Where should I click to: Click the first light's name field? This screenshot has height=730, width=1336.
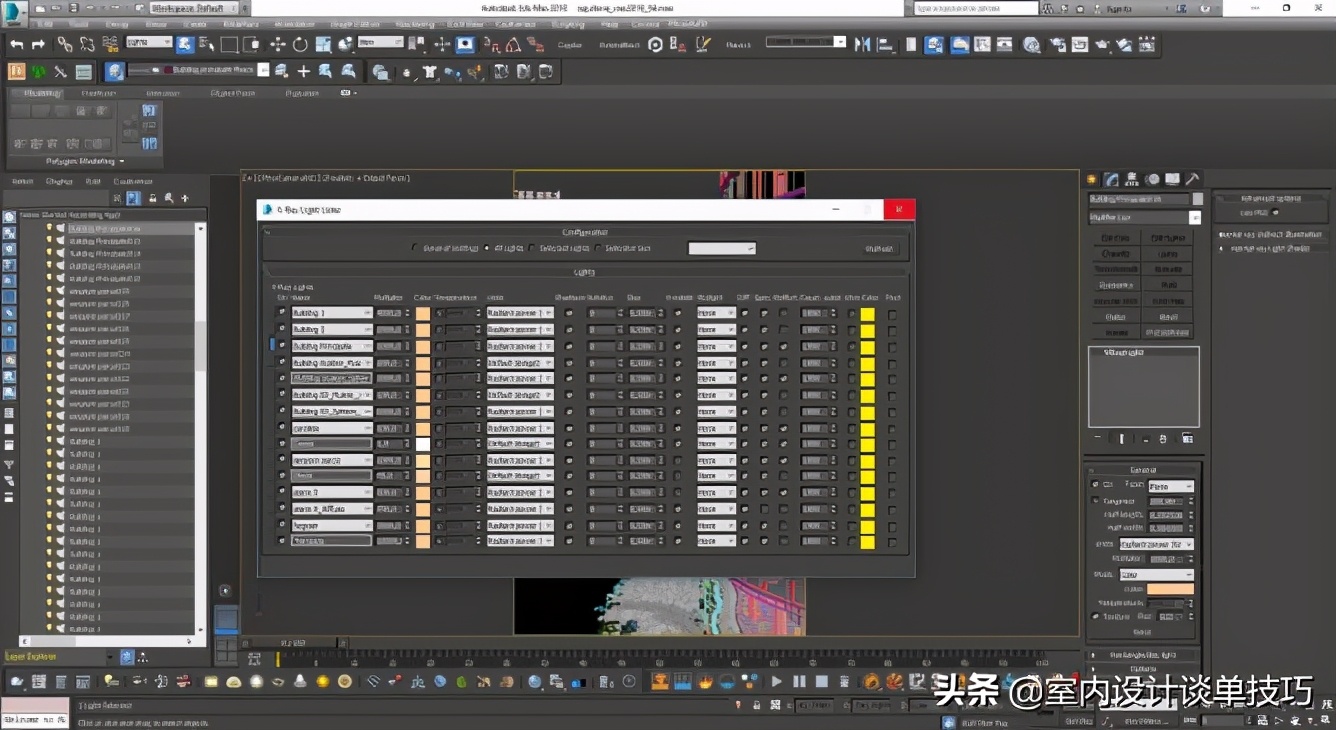pyautogui.click(x=331, y=313)
